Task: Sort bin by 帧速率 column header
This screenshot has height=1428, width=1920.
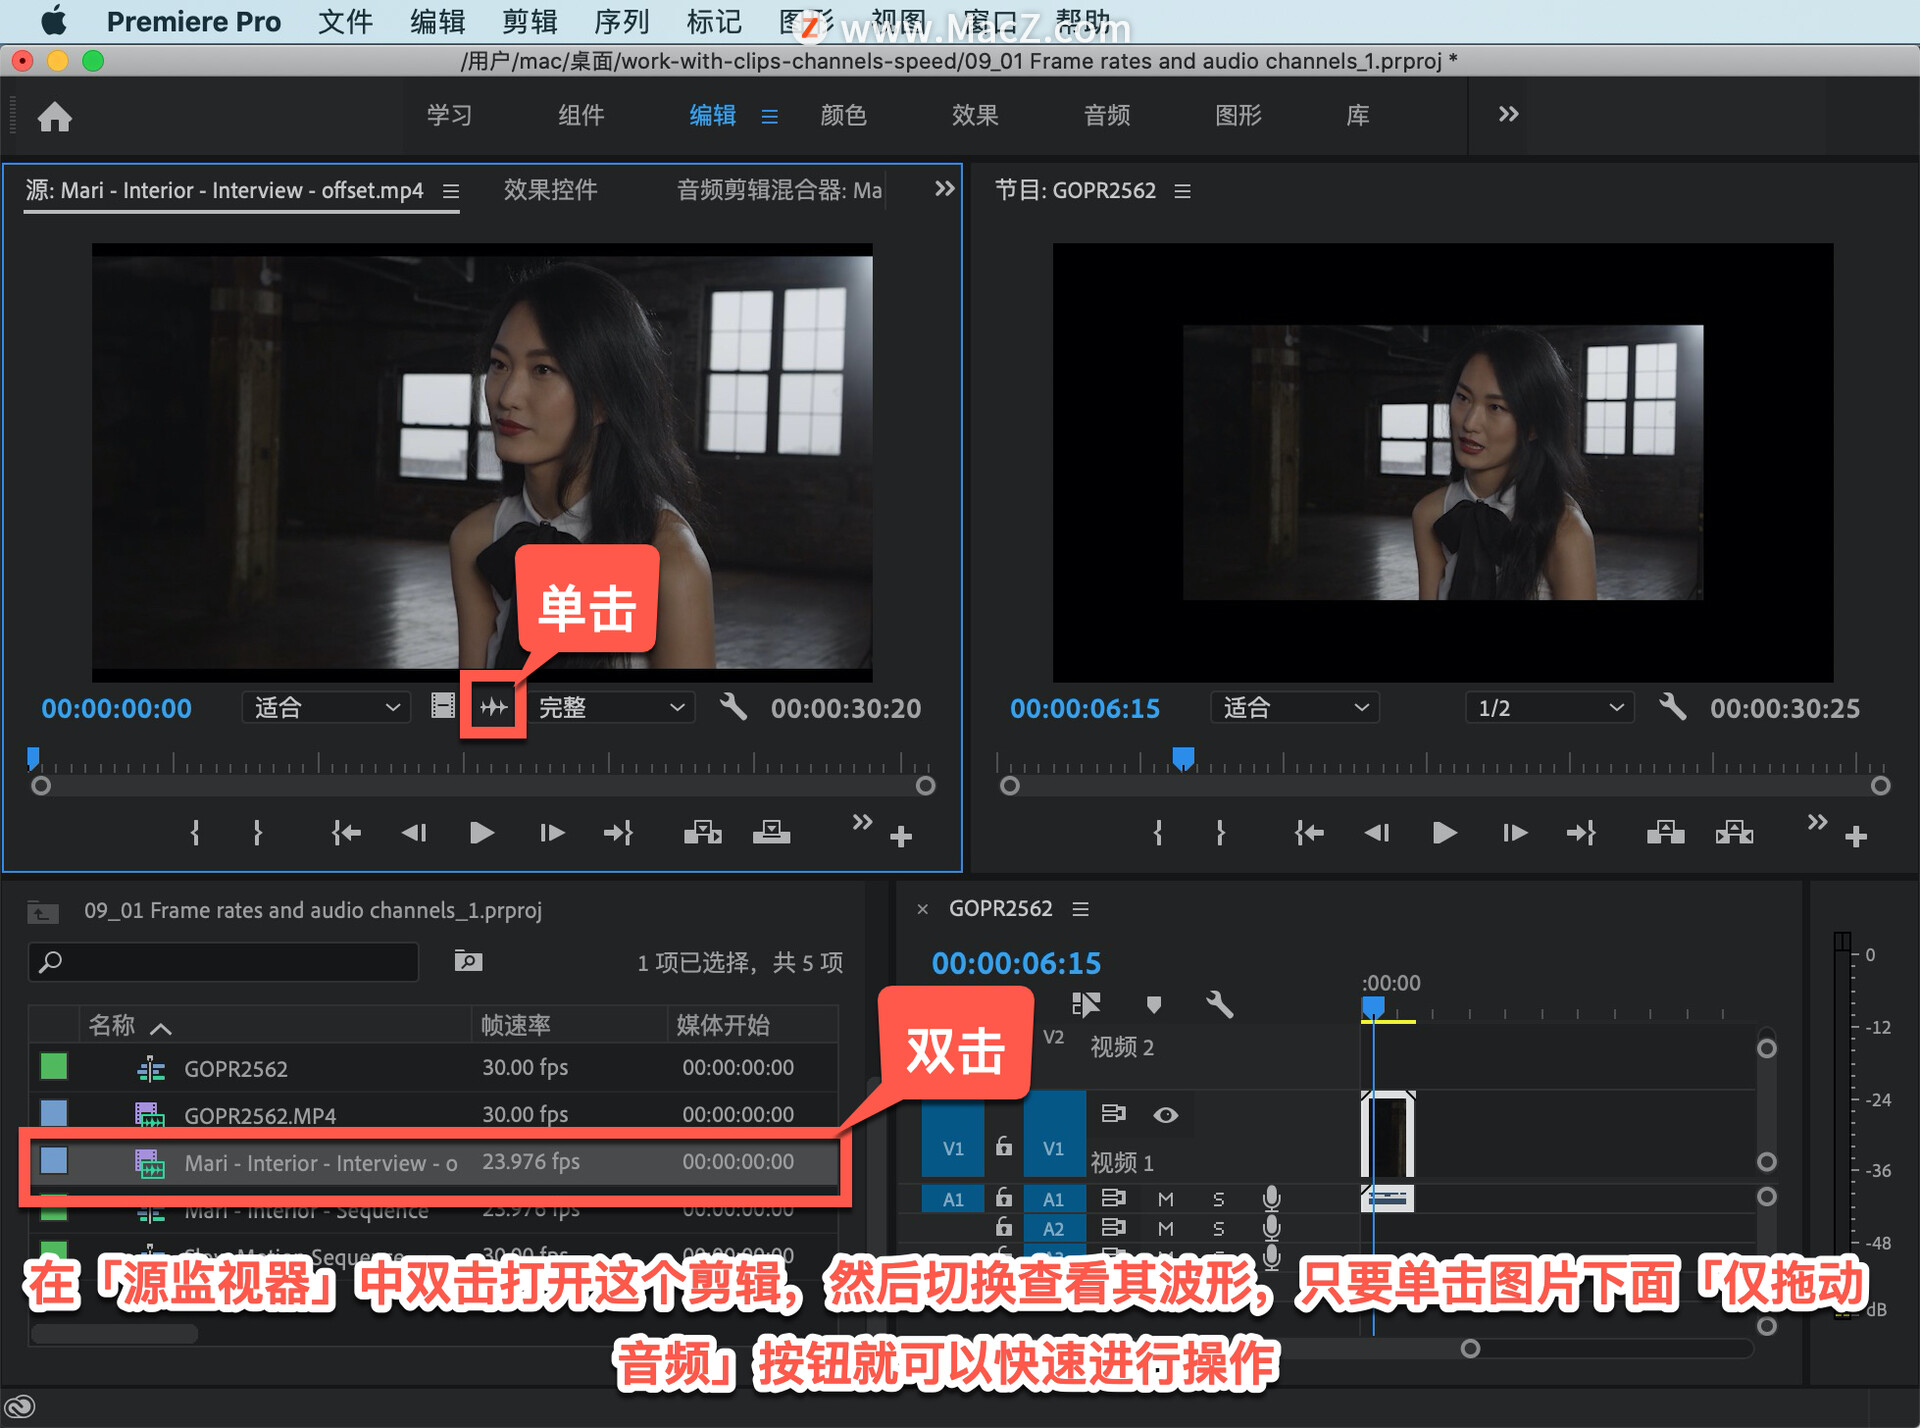Action: [x=516, y=1025]
